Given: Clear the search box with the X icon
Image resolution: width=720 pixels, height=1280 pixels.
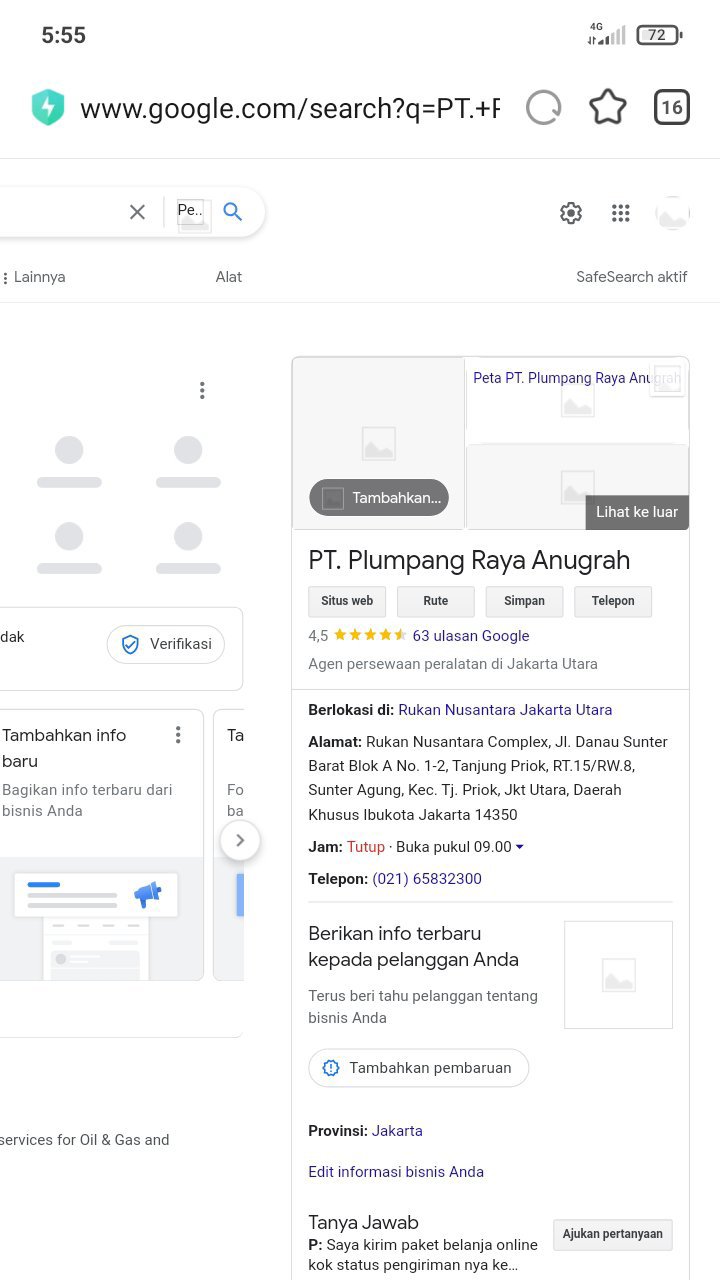Looking at the screenshot, I should [x=137, y=212].
